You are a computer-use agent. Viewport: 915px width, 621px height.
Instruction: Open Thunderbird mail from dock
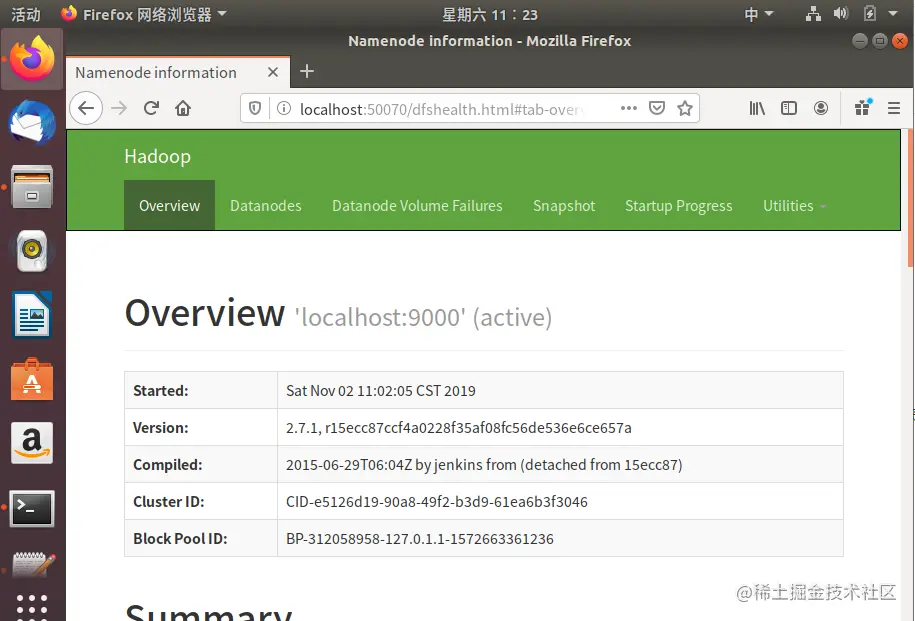32,122
